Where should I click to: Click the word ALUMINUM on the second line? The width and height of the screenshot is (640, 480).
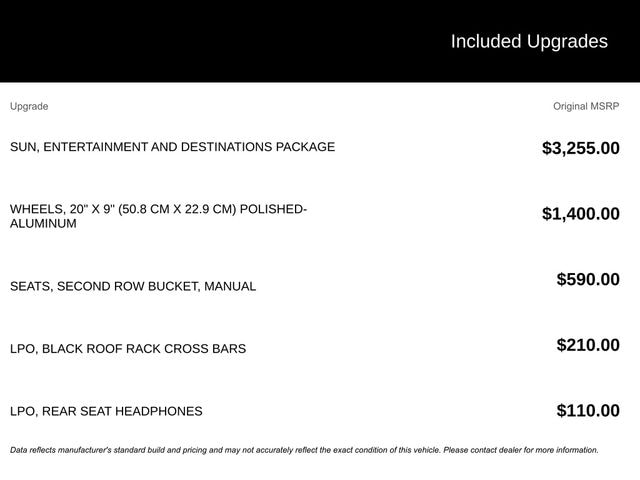point(43,224)
